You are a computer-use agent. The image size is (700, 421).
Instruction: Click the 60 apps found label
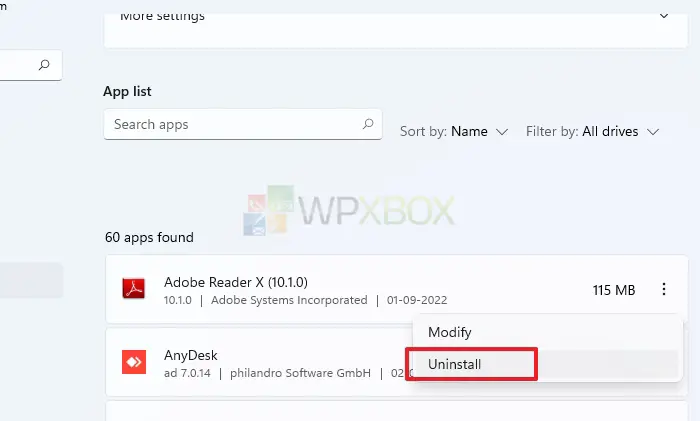click(x=149, y=237)
